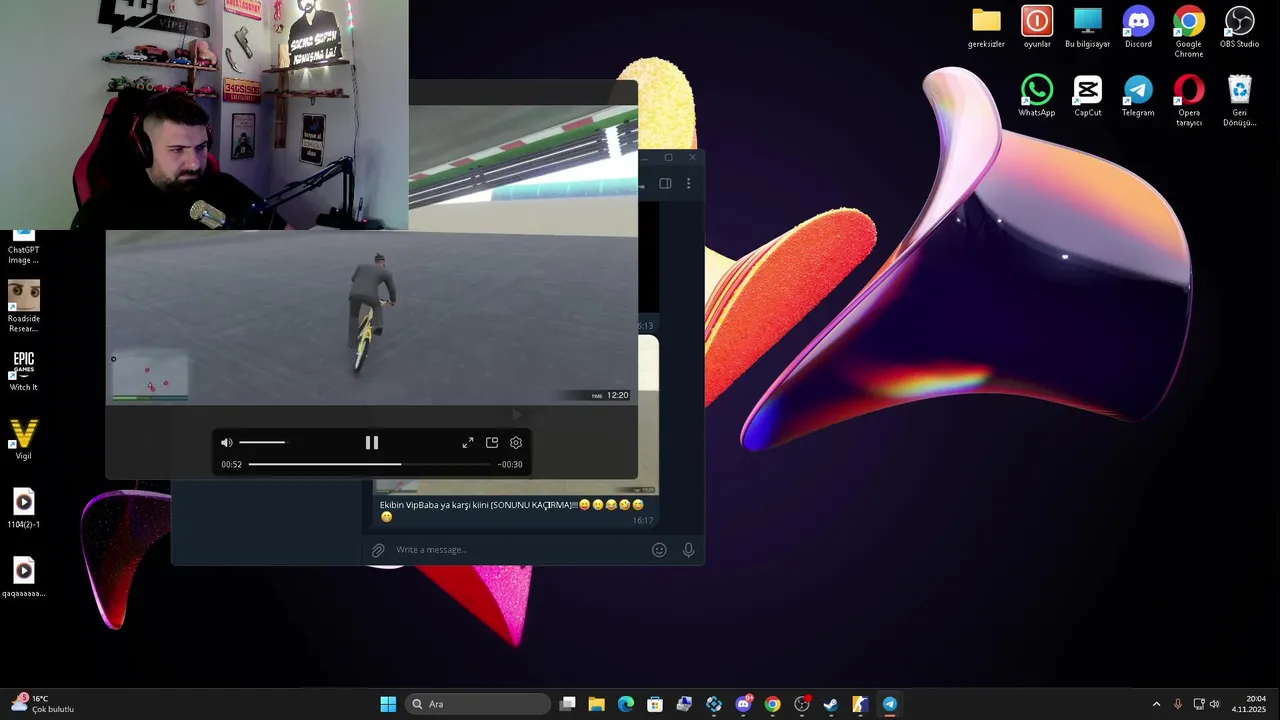Open picture-in-picture mode in video player

(x=492, y=443)
